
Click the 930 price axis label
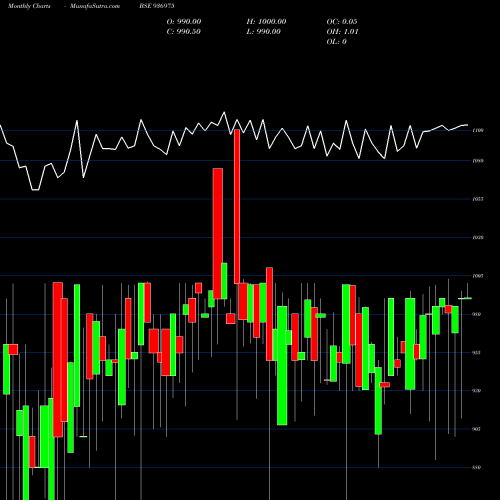coord(477,391)
